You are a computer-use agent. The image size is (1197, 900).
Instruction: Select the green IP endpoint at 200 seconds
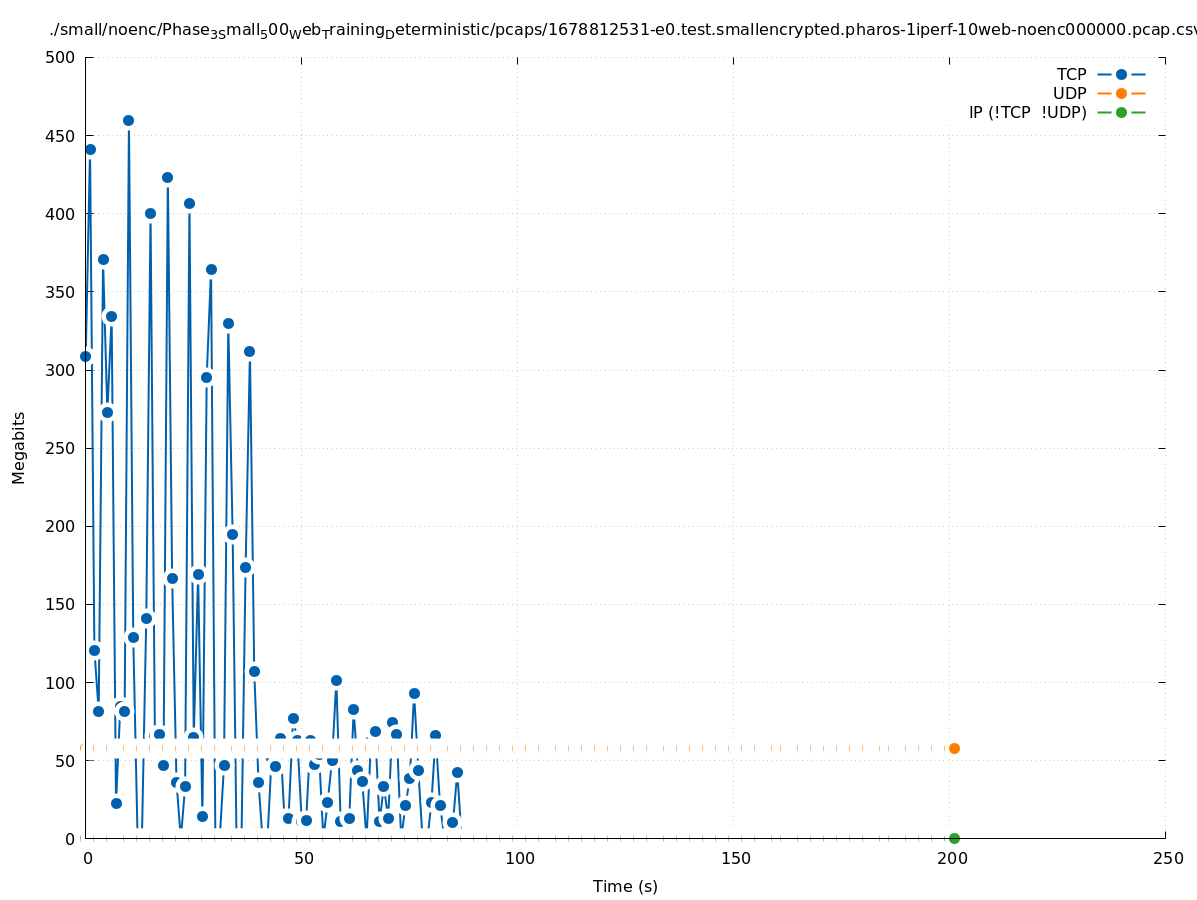(954, 838)
